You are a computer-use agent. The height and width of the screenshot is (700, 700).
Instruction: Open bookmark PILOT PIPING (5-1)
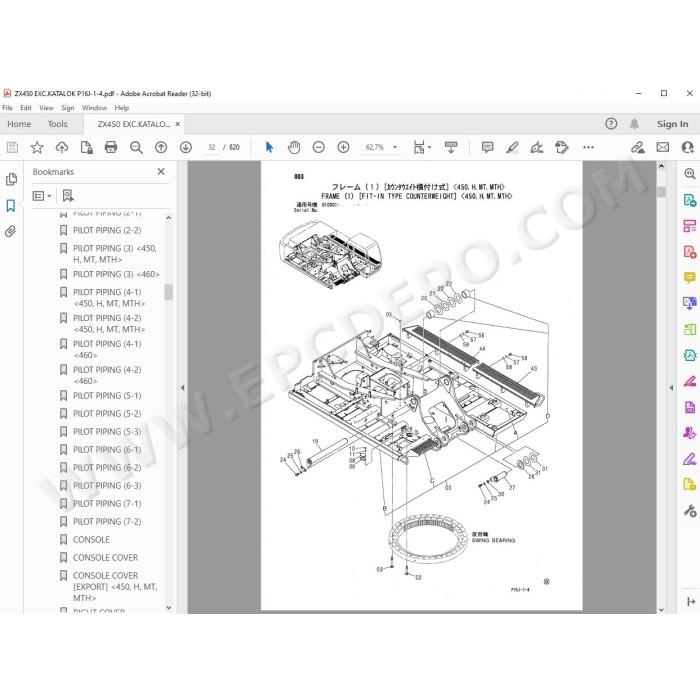(107, 396)
